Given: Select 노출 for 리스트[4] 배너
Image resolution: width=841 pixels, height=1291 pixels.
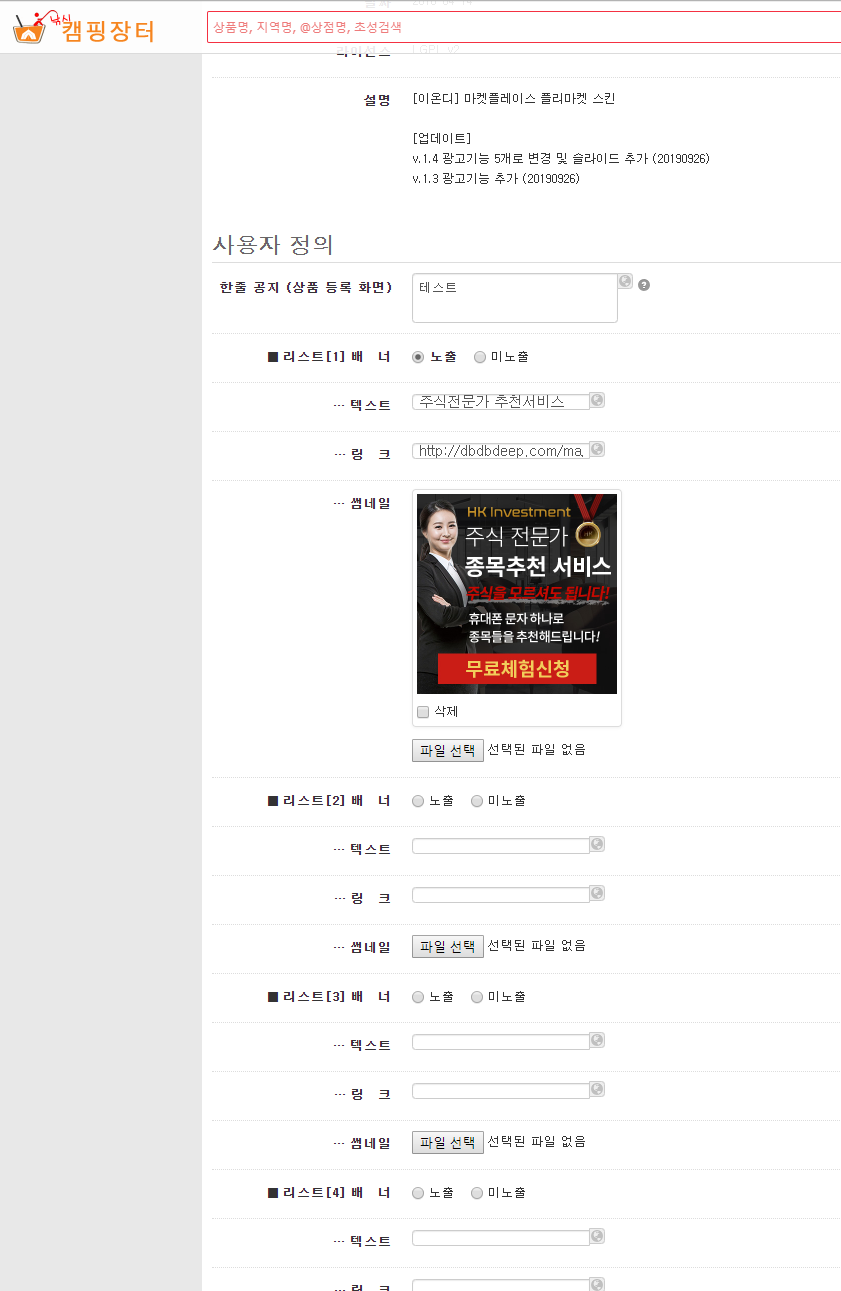Looking at the screenshot, I should [x=418, y=1193].
